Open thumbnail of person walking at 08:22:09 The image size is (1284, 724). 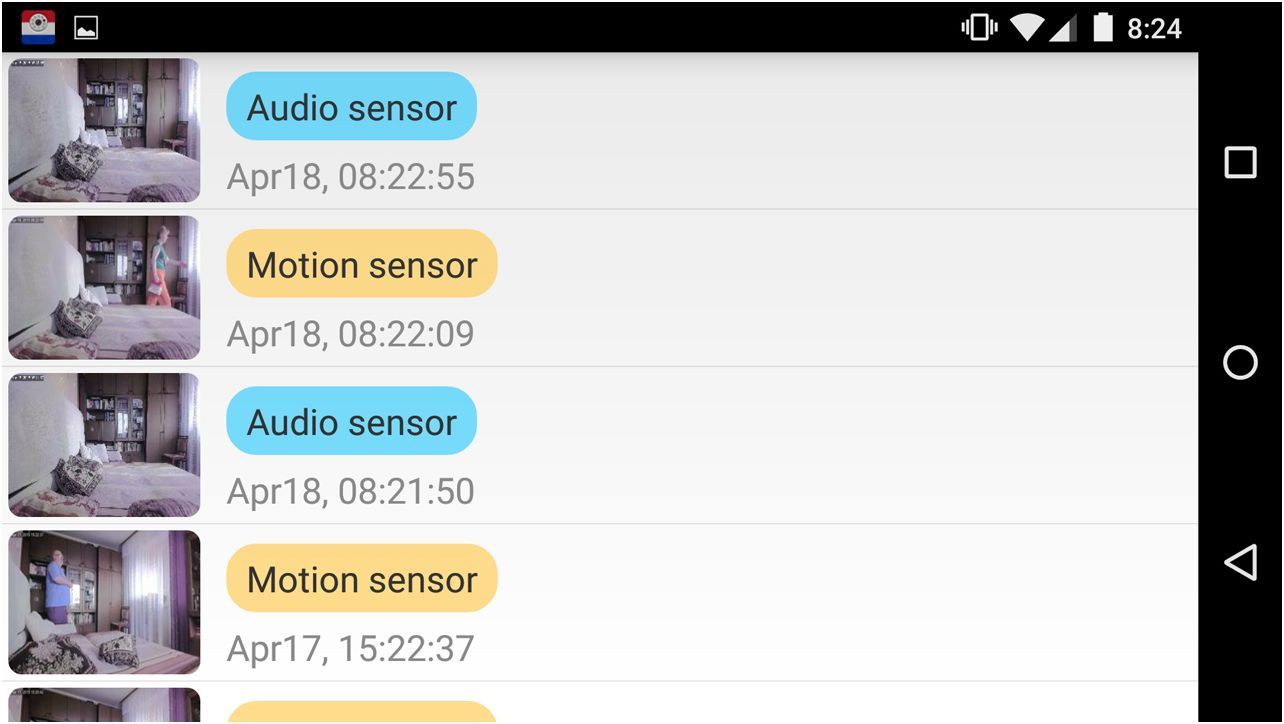pos(104,287)
